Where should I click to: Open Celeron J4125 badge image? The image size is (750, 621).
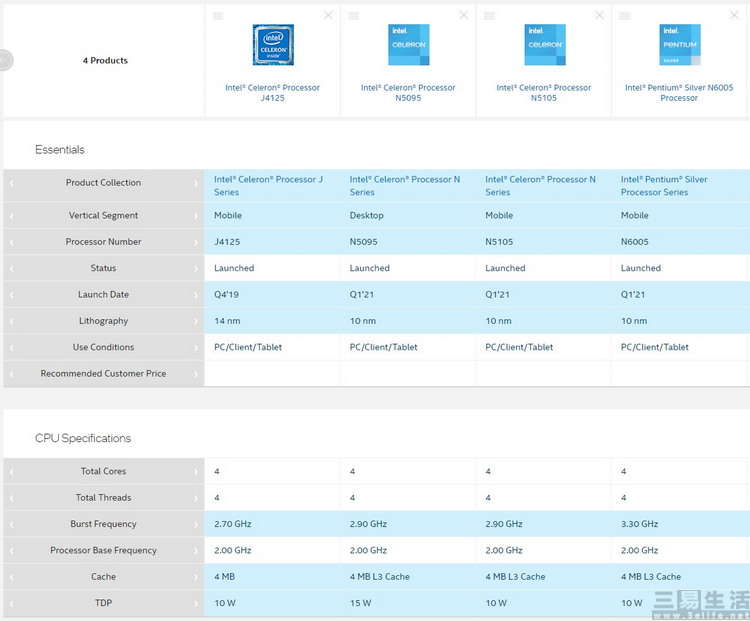click(x=273, y=44)
